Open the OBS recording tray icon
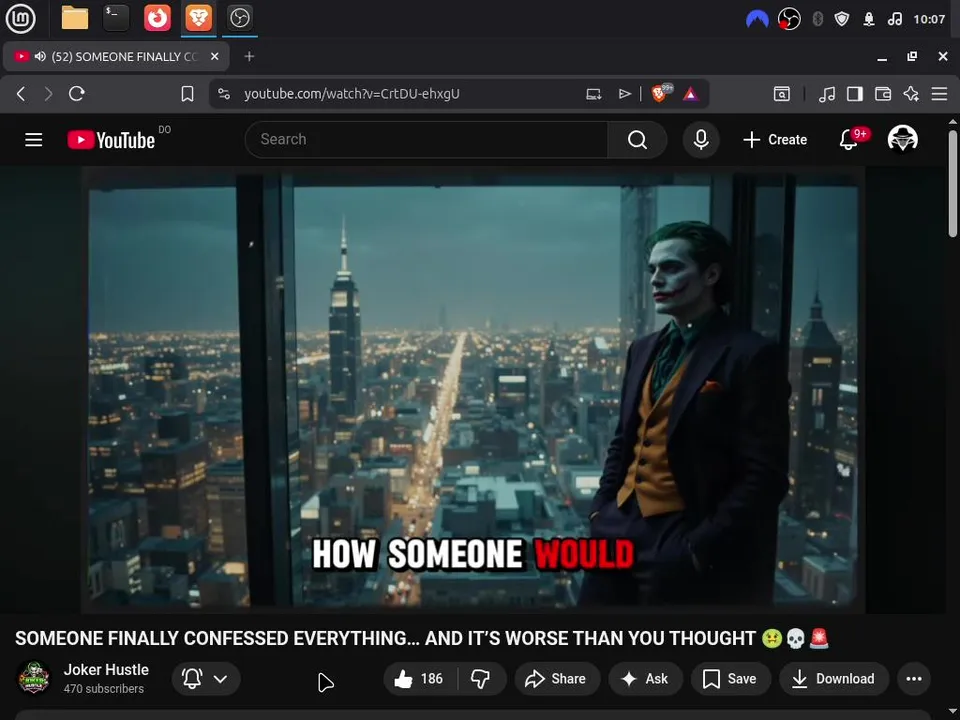 tap(789, 20)
